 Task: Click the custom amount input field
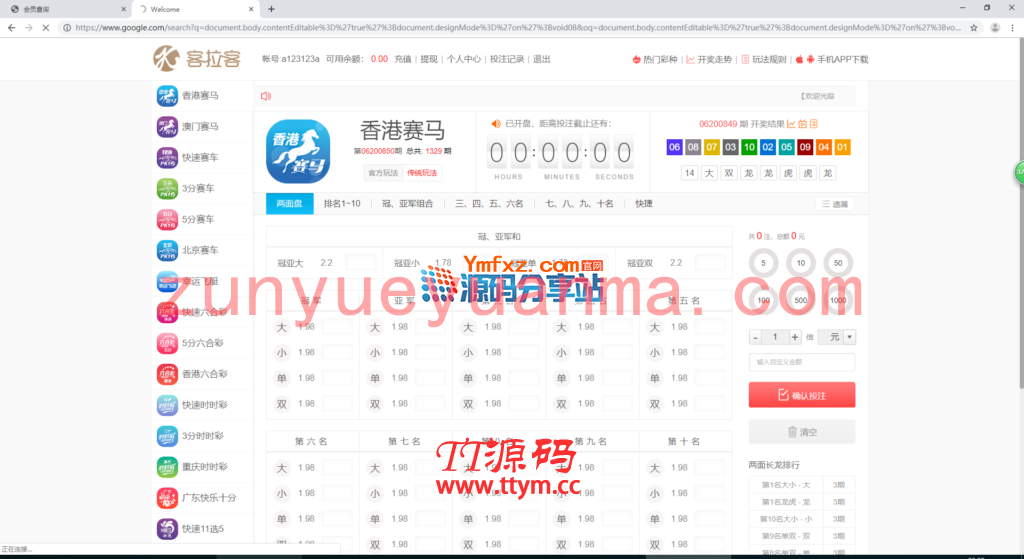pos(802,362)
